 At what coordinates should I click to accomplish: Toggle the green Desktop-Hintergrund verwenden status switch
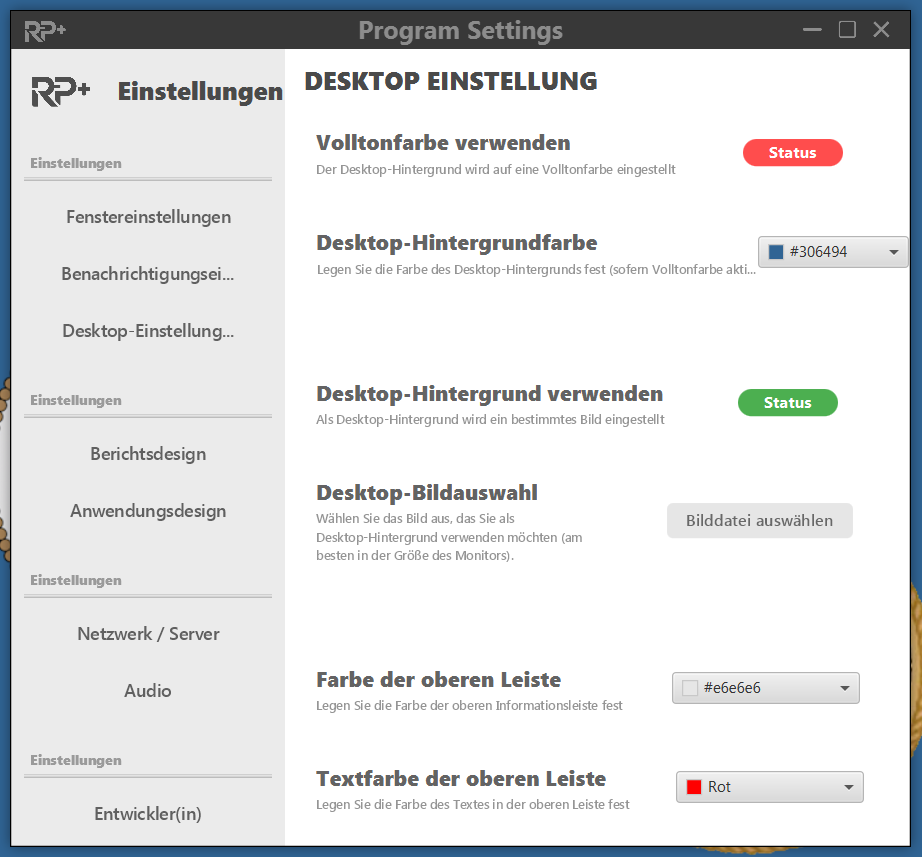click(x=787, y=403)
